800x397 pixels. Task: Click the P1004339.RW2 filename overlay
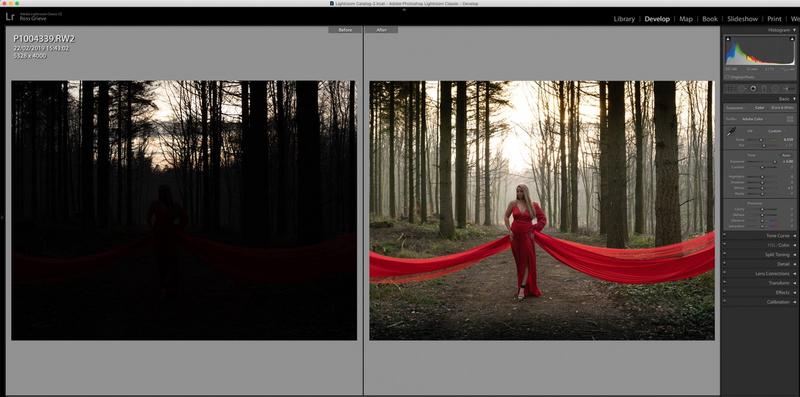(x=44, y=38)
